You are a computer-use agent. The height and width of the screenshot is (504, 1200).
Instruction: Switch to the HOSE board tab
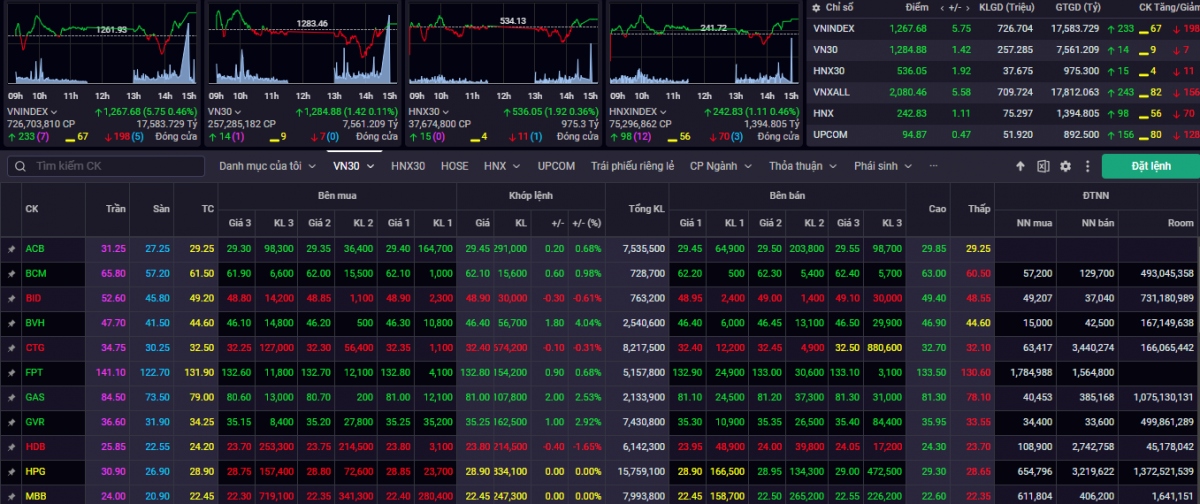pos(454,166)
